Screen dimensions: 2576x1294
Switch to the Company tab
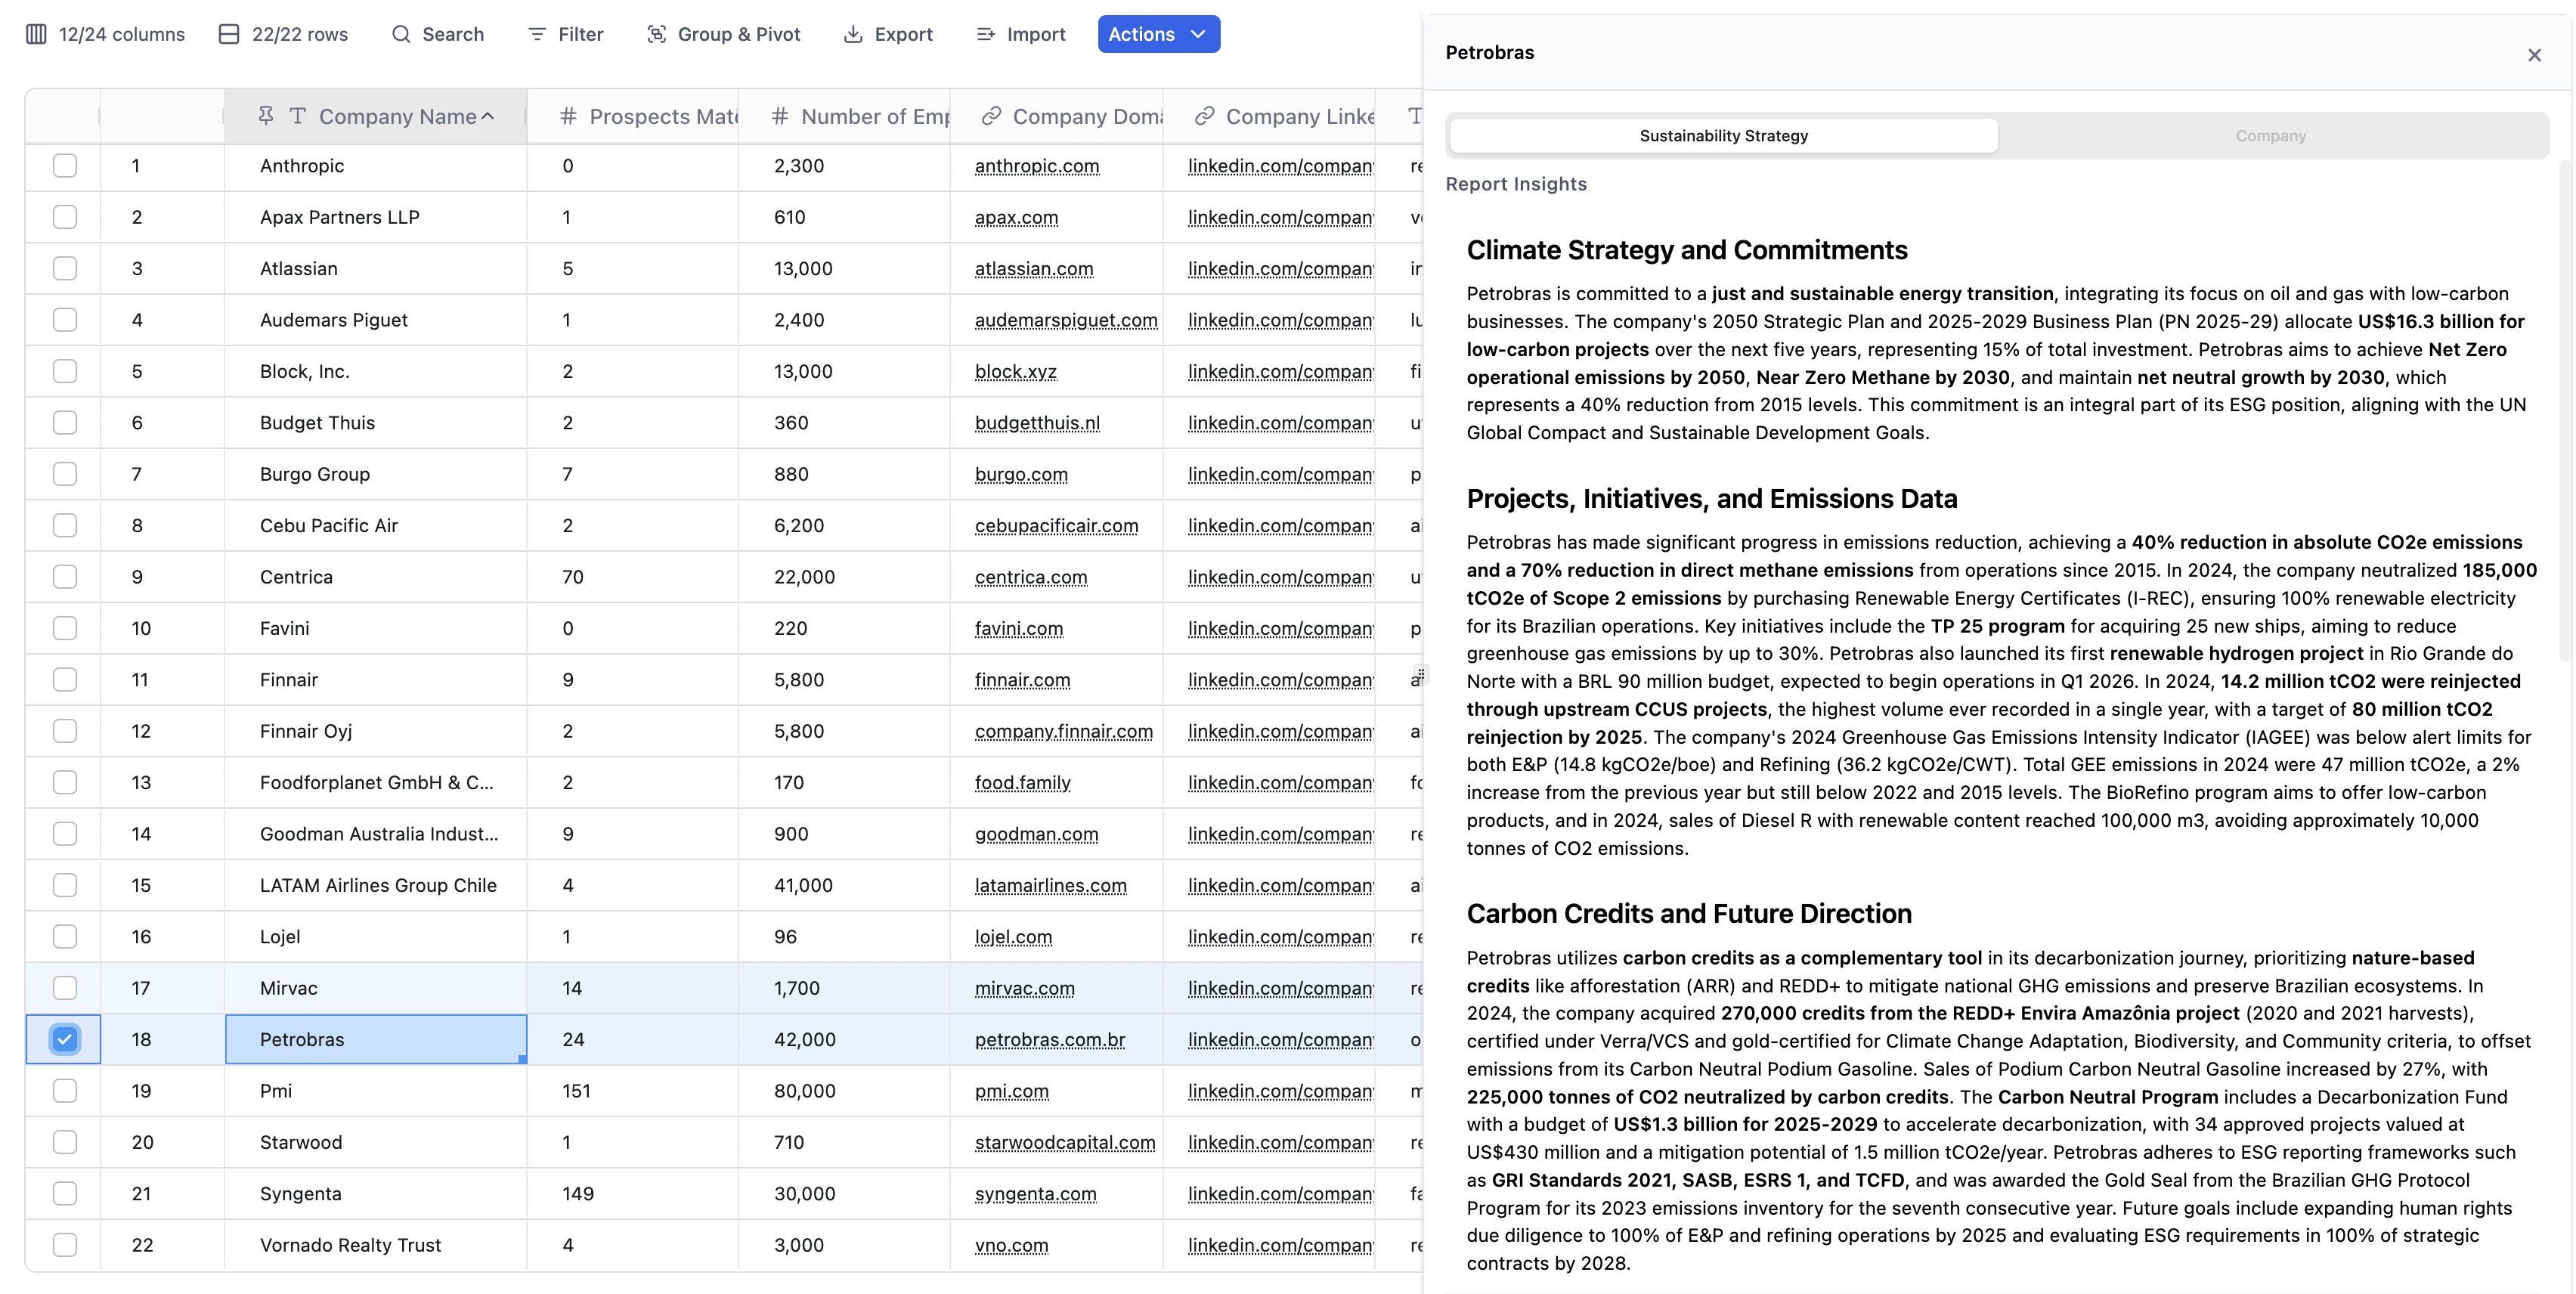click(2270, 136)
